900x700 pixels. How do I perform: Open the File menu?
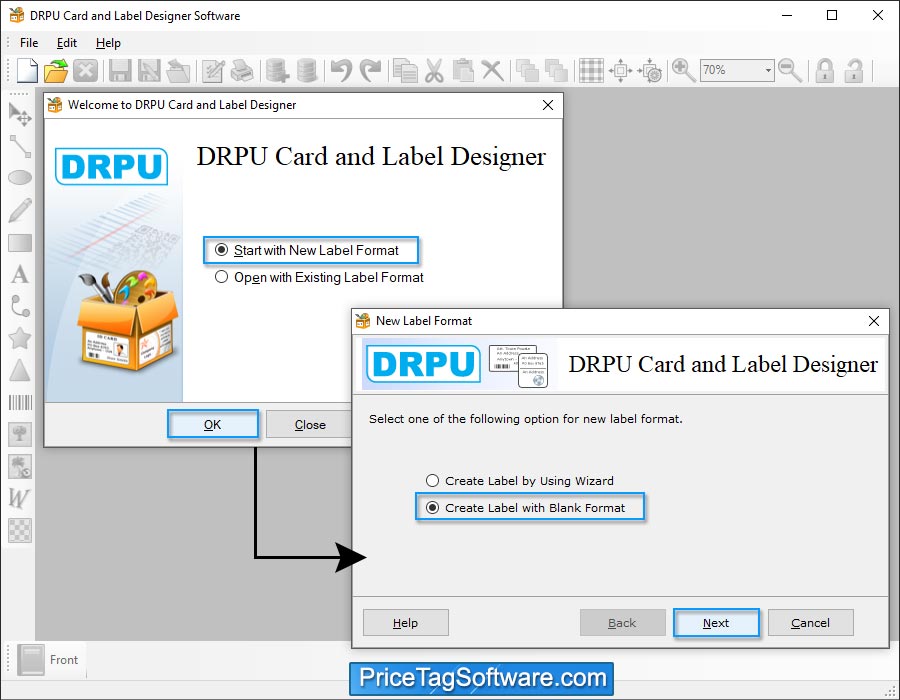pos(29,43)
